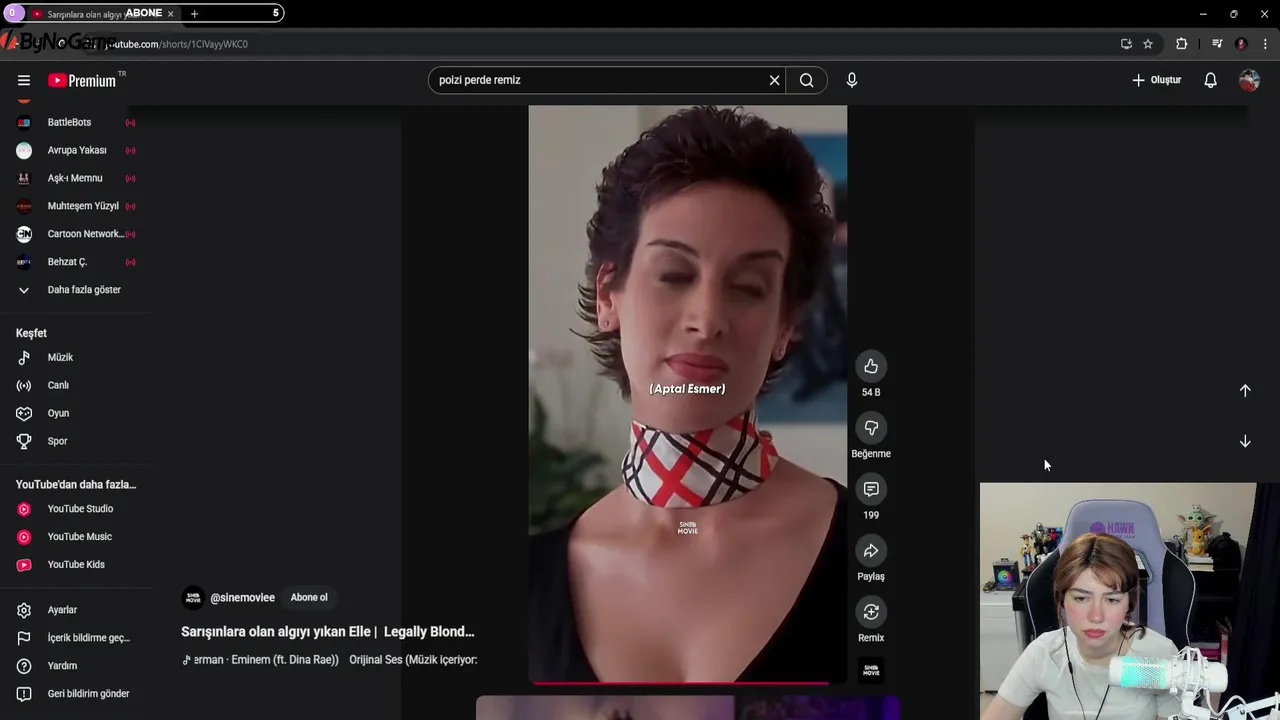This screenshot has width=1280, height=720.
Task: Go to the next short with down arrow
Action: pyautogui.click(x=1245, y=441)
